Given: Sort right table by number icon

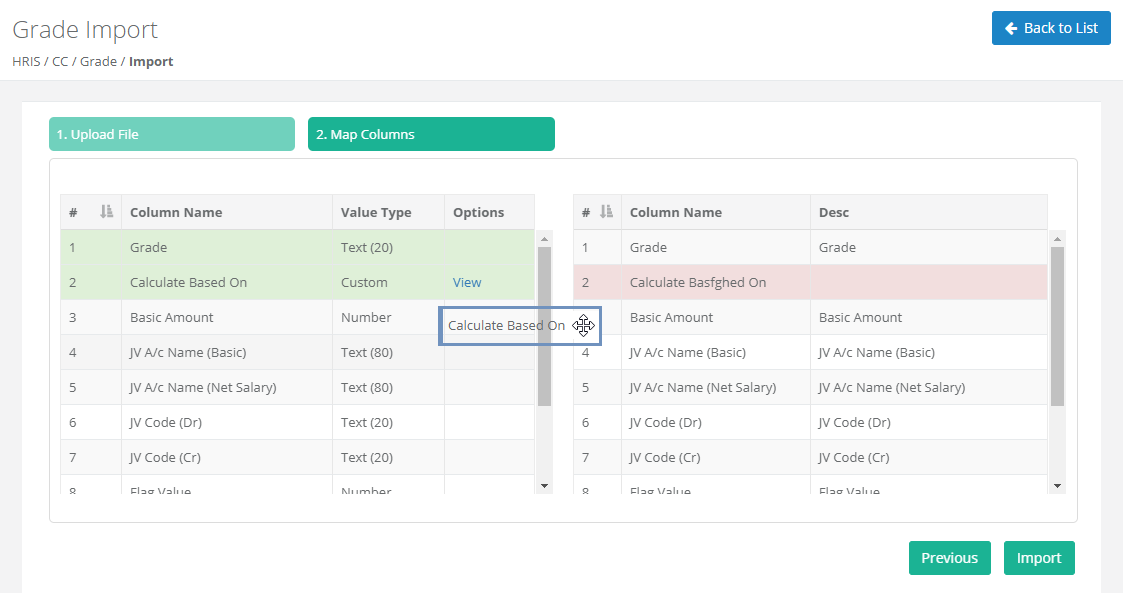Looking at the screenshot, I should 606,212.
